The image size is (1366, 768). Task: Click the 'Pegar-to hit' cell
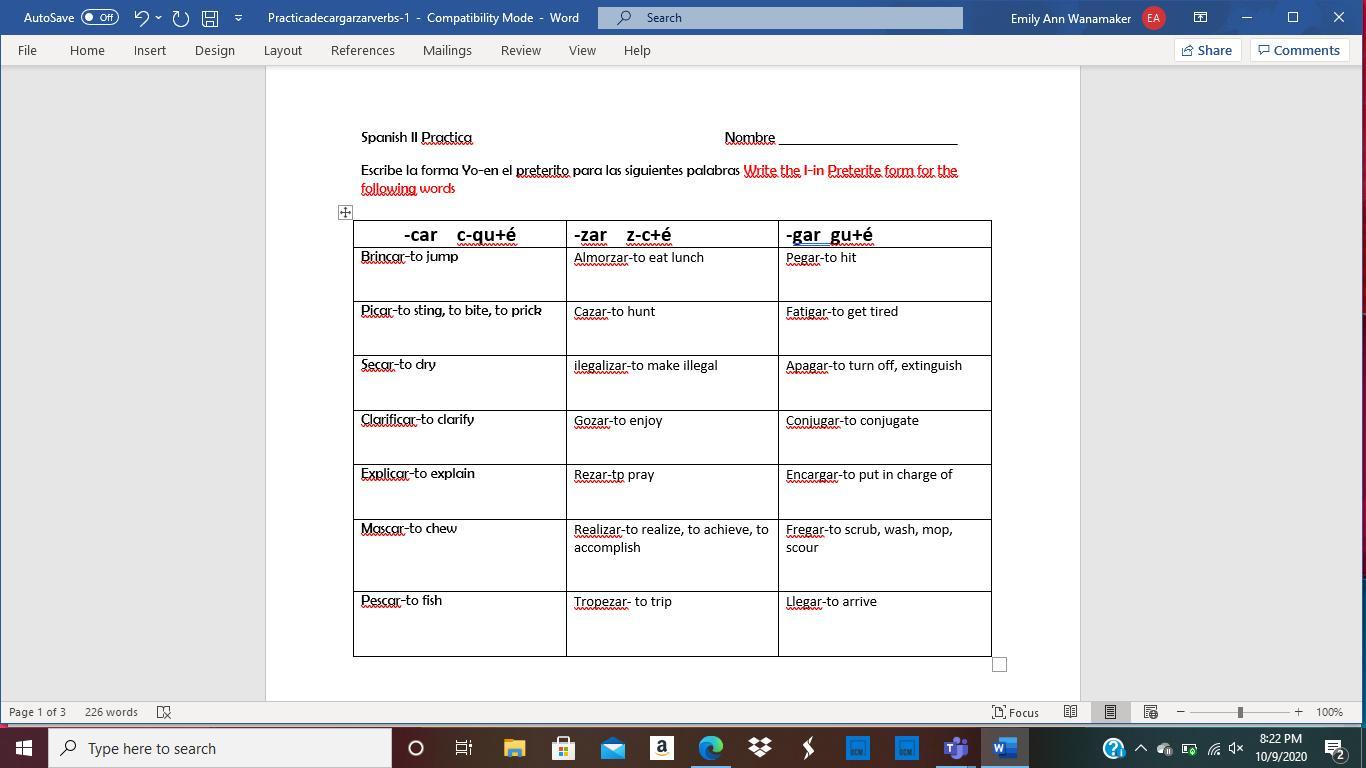[885, 274]
